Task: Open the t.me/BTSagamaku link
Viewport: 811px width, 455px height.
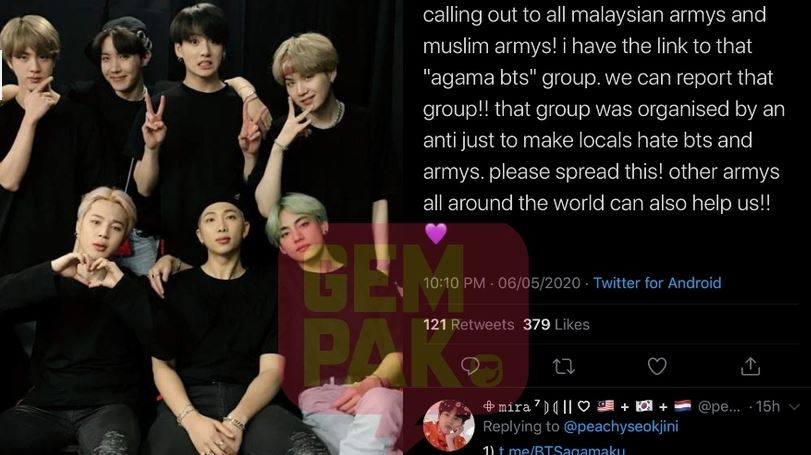Action: point(562,450)
